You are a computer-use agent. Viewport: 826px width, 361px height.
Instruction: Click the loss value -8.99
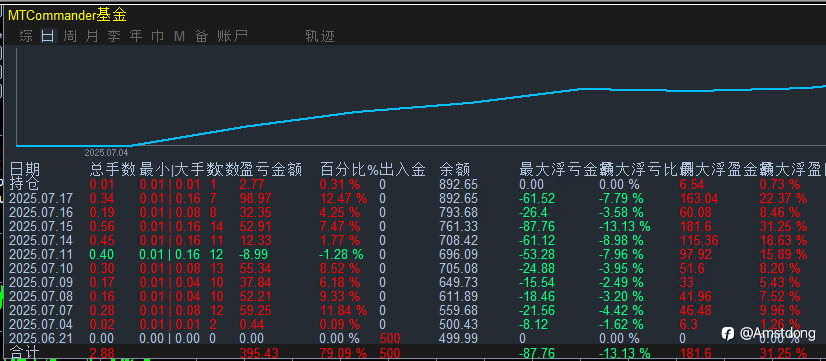pos(255,255)
